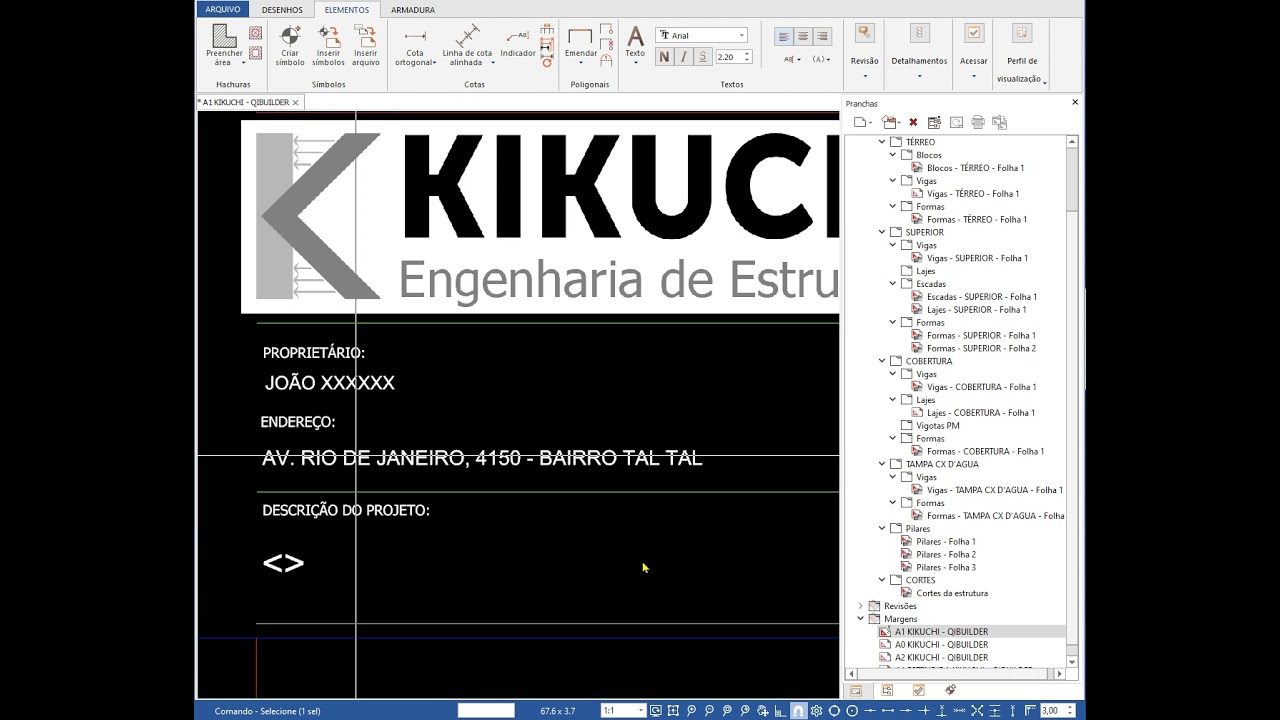The height and width of the screenshot is (720, 1280).
Task: Click the settings gear icon in status bar
Action: (x=816, y=711)
